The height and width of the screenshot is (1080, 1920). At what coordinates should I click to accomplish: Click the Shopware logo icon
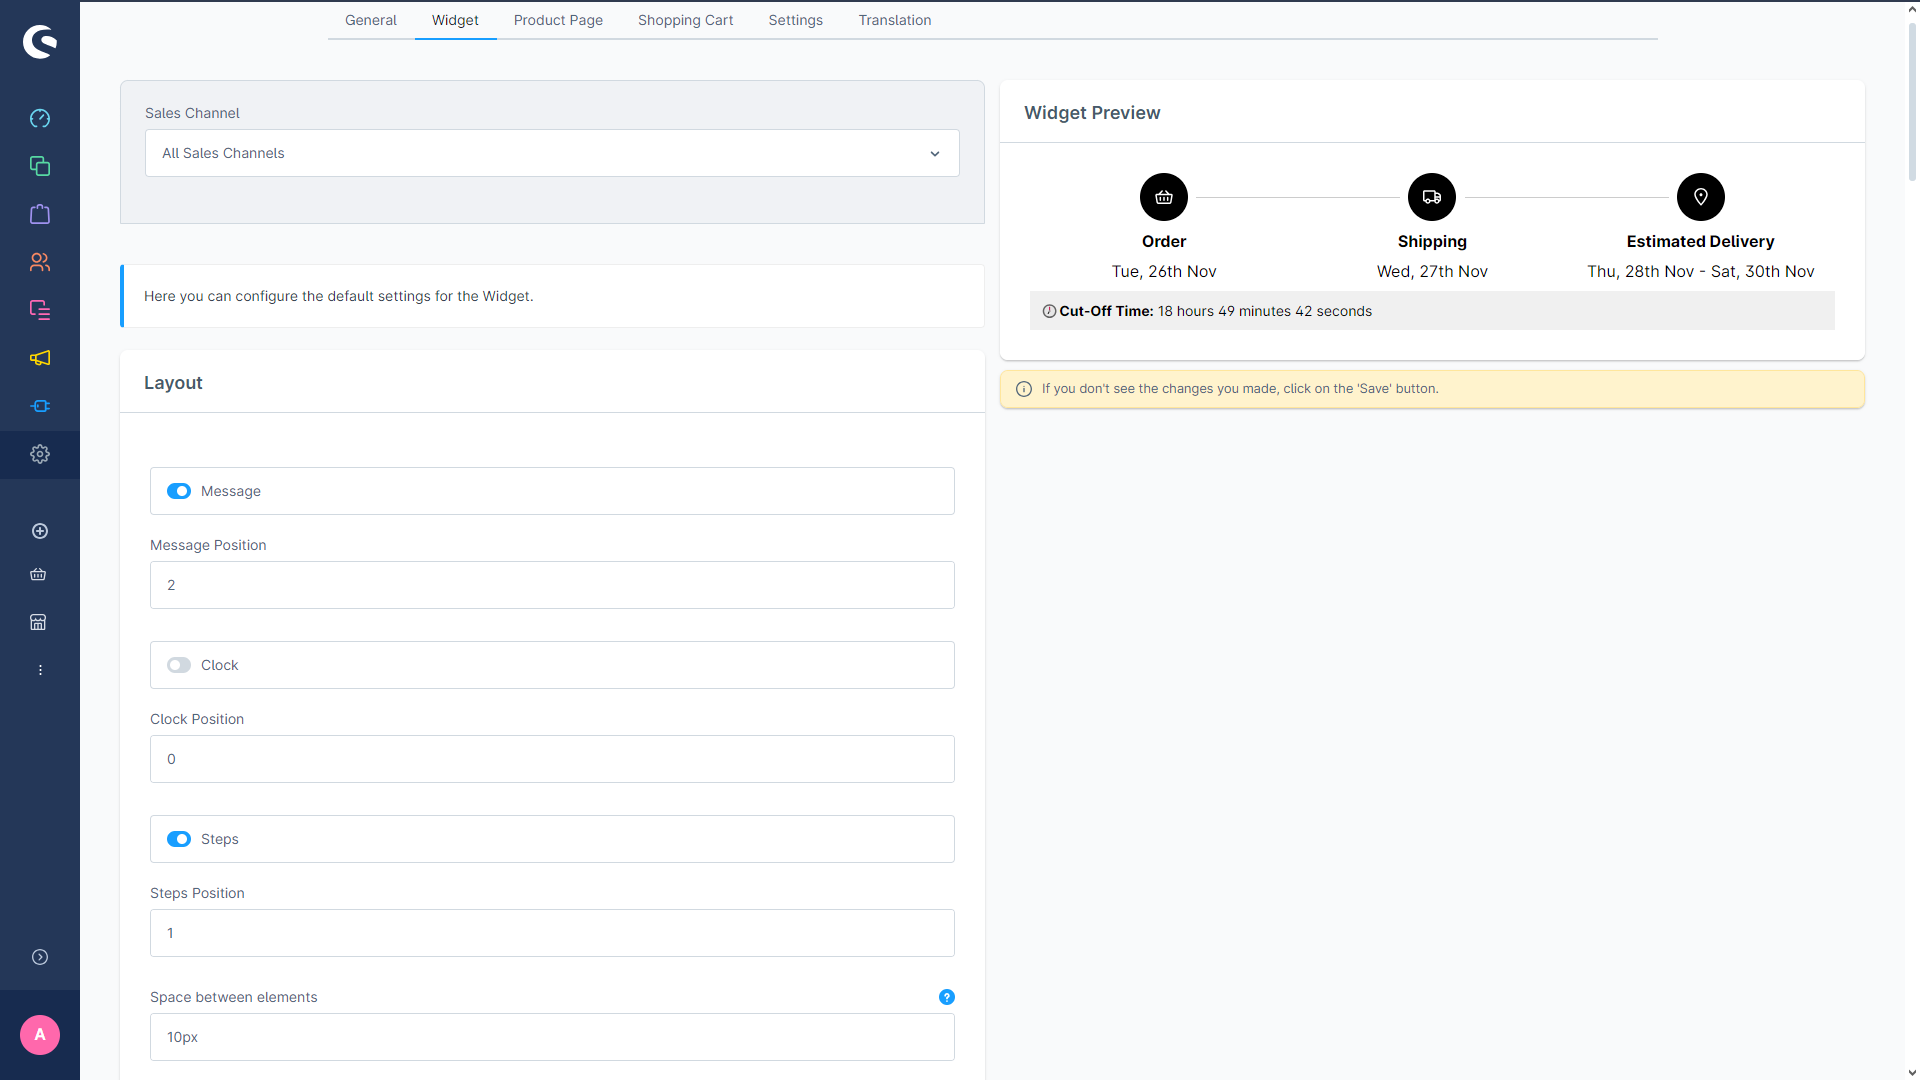pos(40,41)
